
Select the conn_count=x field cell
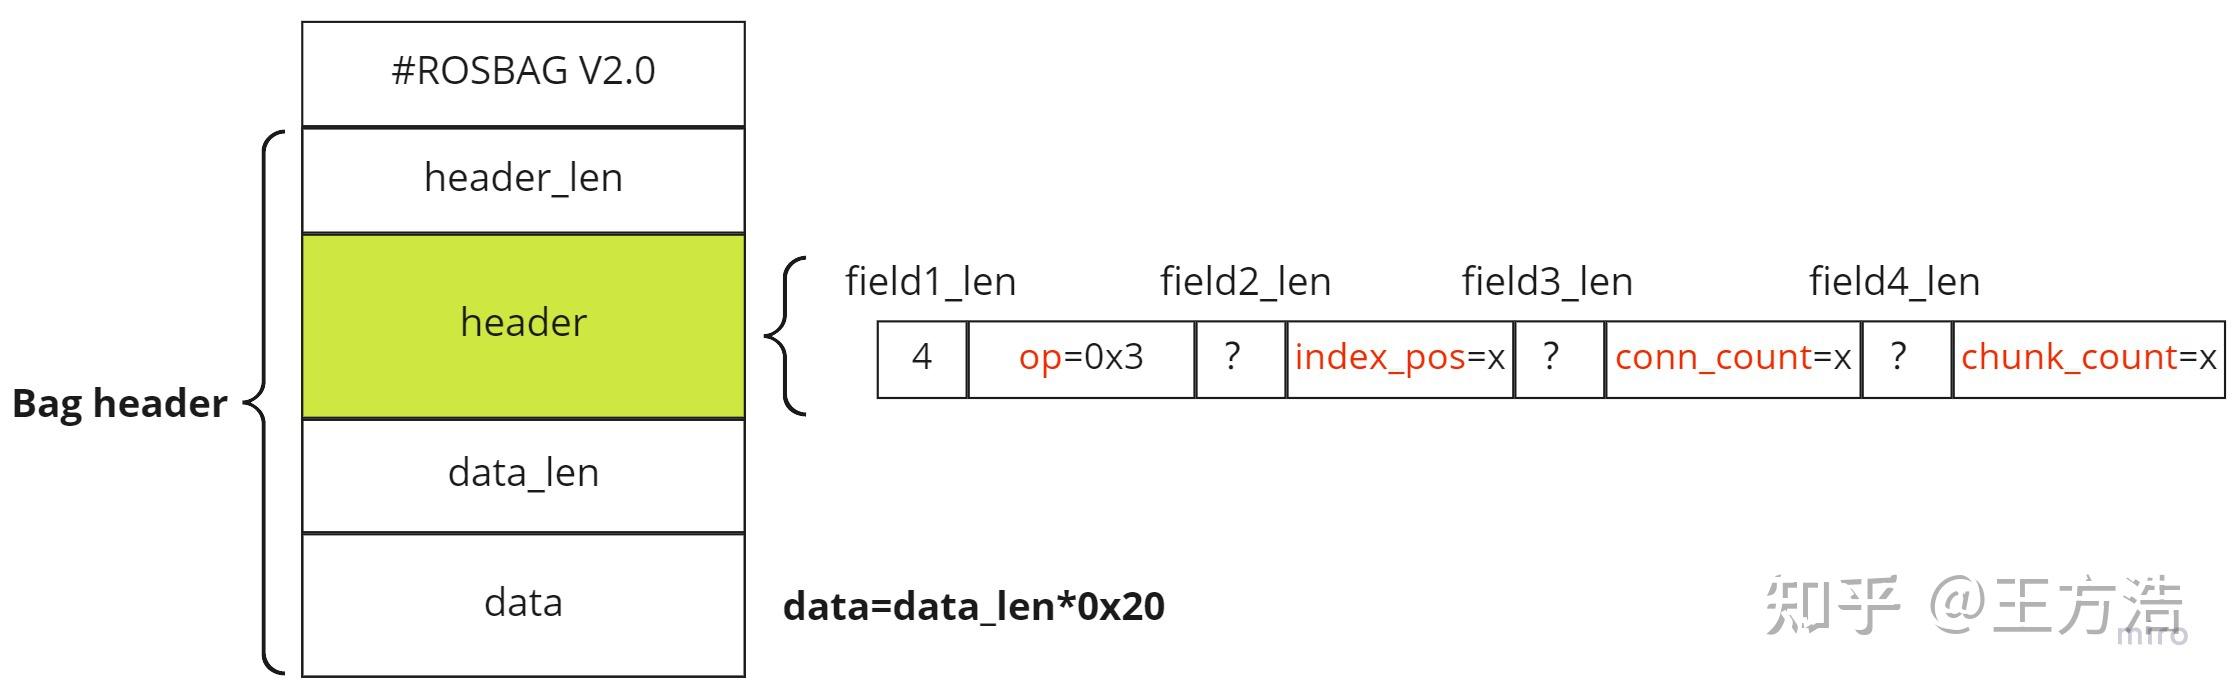pyautogui.click(x=1733, y=358)
